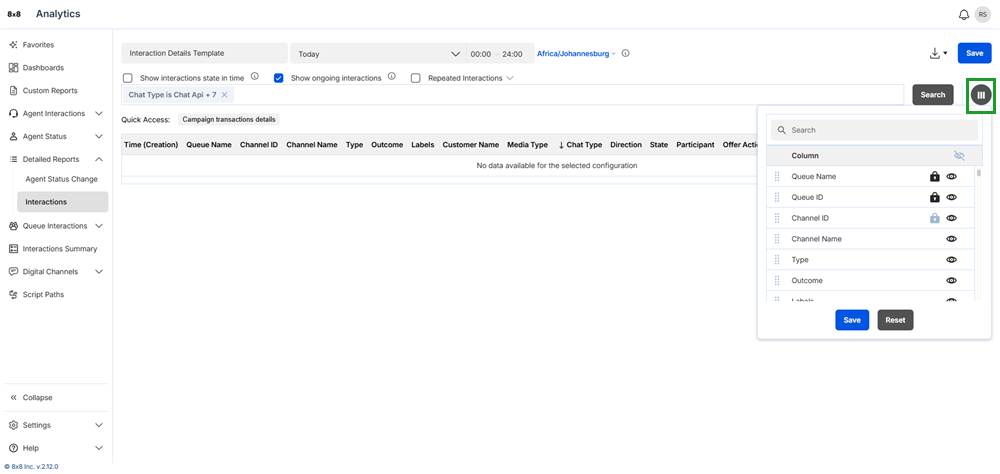Open Dashboards from the sidebar
Image resolution: width=1000 pixels, height=474 pixels.
(x=43, y=68)
